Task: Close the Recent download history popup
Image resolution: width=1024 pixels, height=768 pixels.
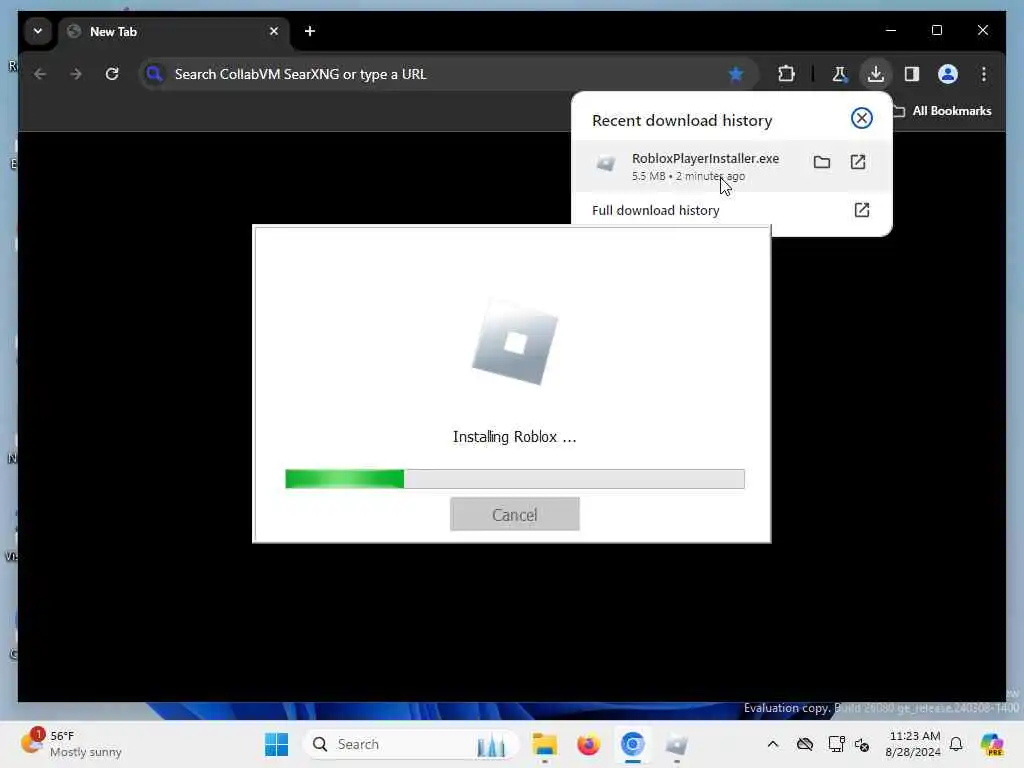Action: (861, 118)
